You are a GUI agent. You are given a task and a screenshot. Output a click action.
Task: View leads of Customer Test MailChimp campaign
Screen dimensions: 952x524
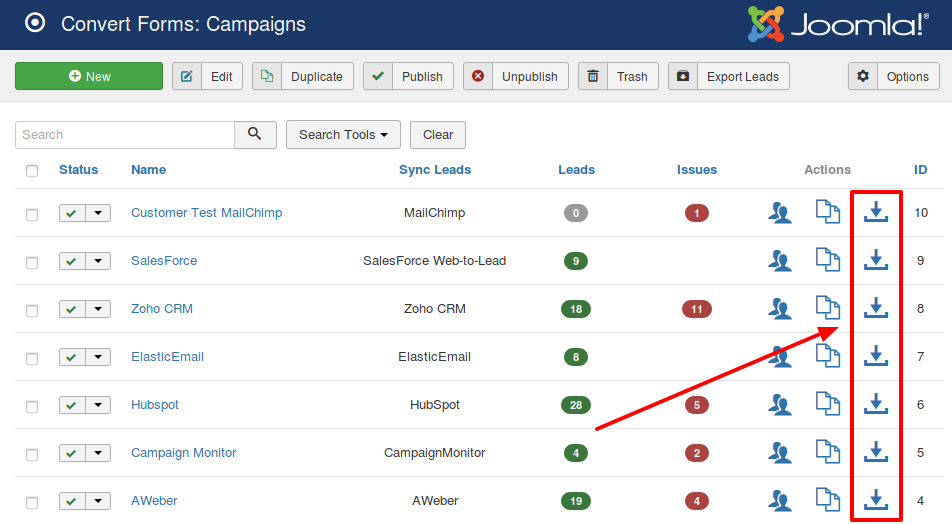tap(780, 213)
